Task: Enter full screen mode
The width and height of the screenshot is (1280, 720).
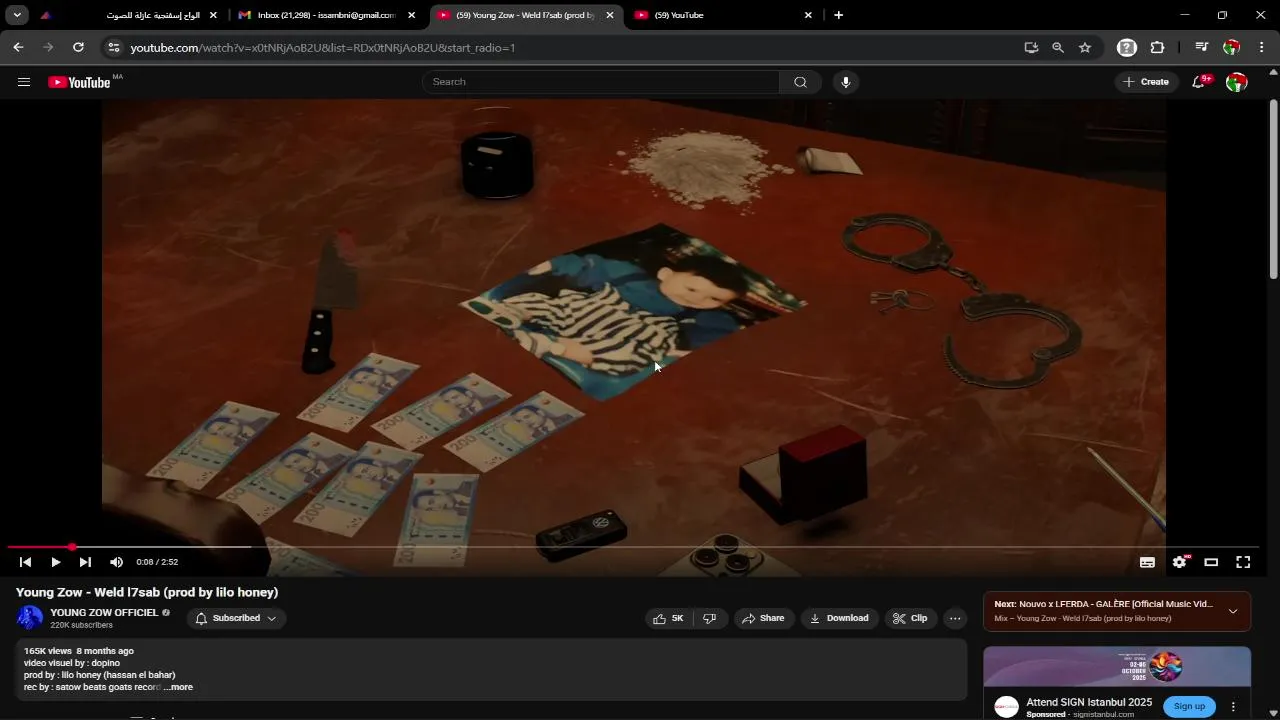Action: (1243, 562)
